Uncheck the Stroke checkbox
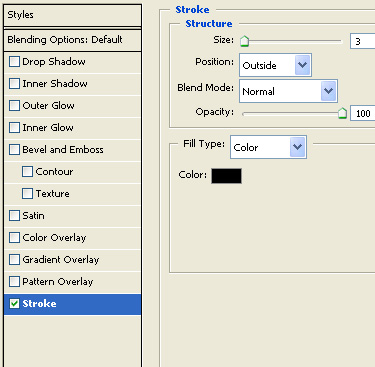Screen dimensions: 375x367 pos(14,304)
